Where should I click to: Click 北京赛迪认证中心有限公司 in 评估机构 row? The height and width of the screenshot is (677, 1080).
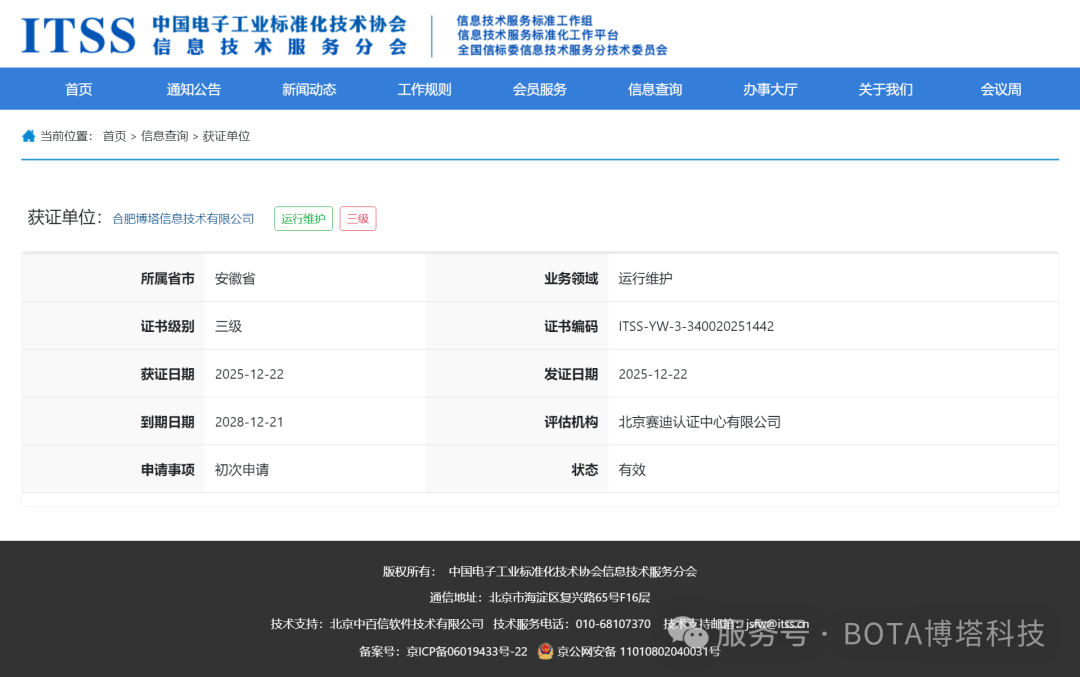click(700, 422)
